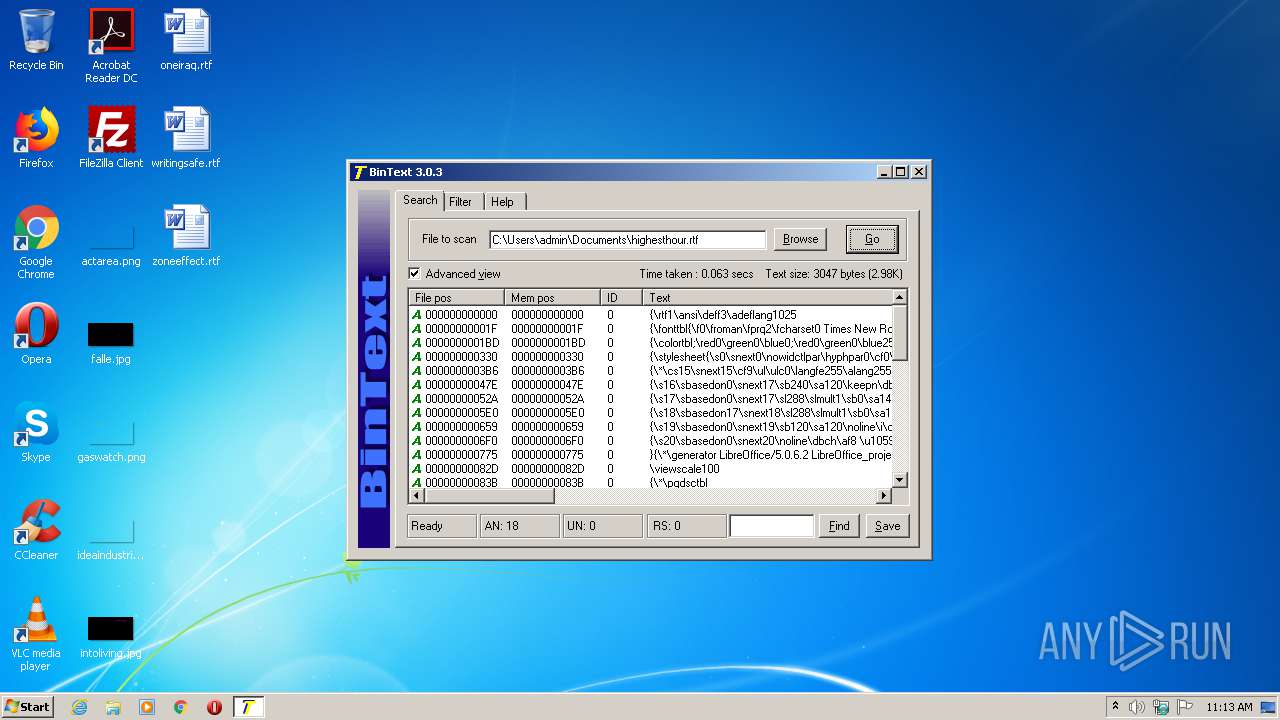Select the \viewscale100 text row
This screenshot has width=1280, height=720.
point(651,469)
